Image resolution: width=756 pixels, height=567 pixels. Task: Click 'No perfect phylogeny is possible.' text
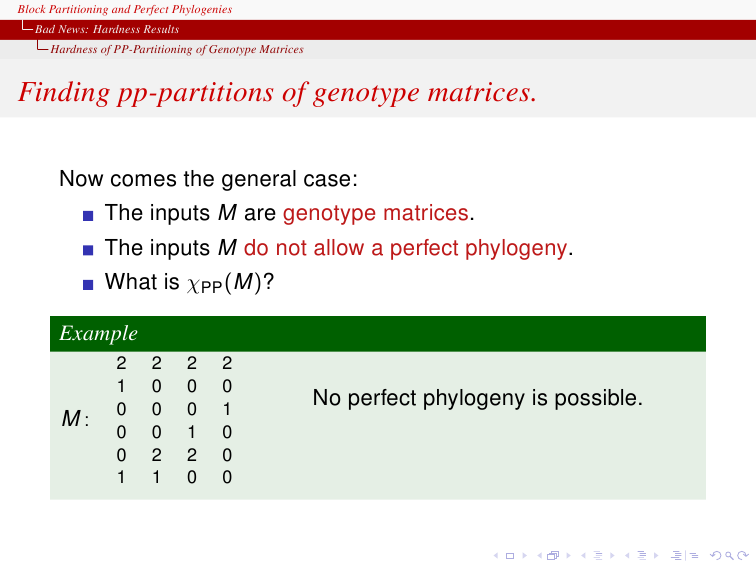click(478, 398)
